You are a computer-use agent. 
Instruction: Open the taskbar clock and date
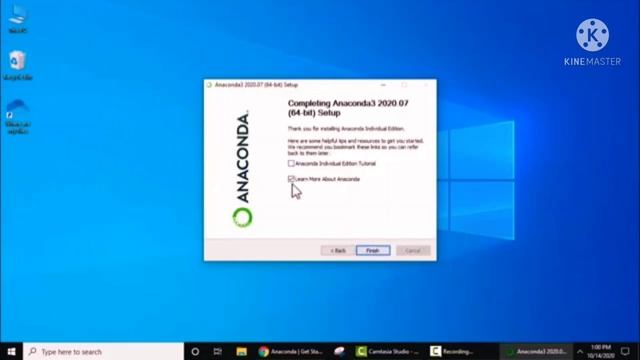(x=601, y=351)
